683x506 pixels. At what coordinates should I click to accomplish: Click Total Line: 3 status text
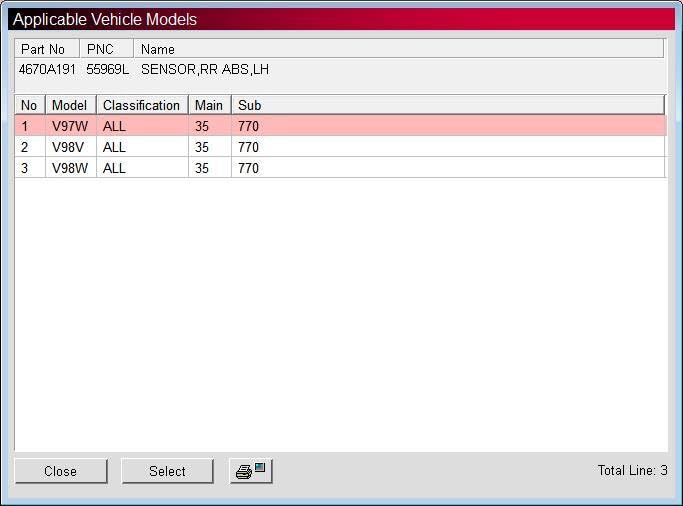tap(632, 470)
